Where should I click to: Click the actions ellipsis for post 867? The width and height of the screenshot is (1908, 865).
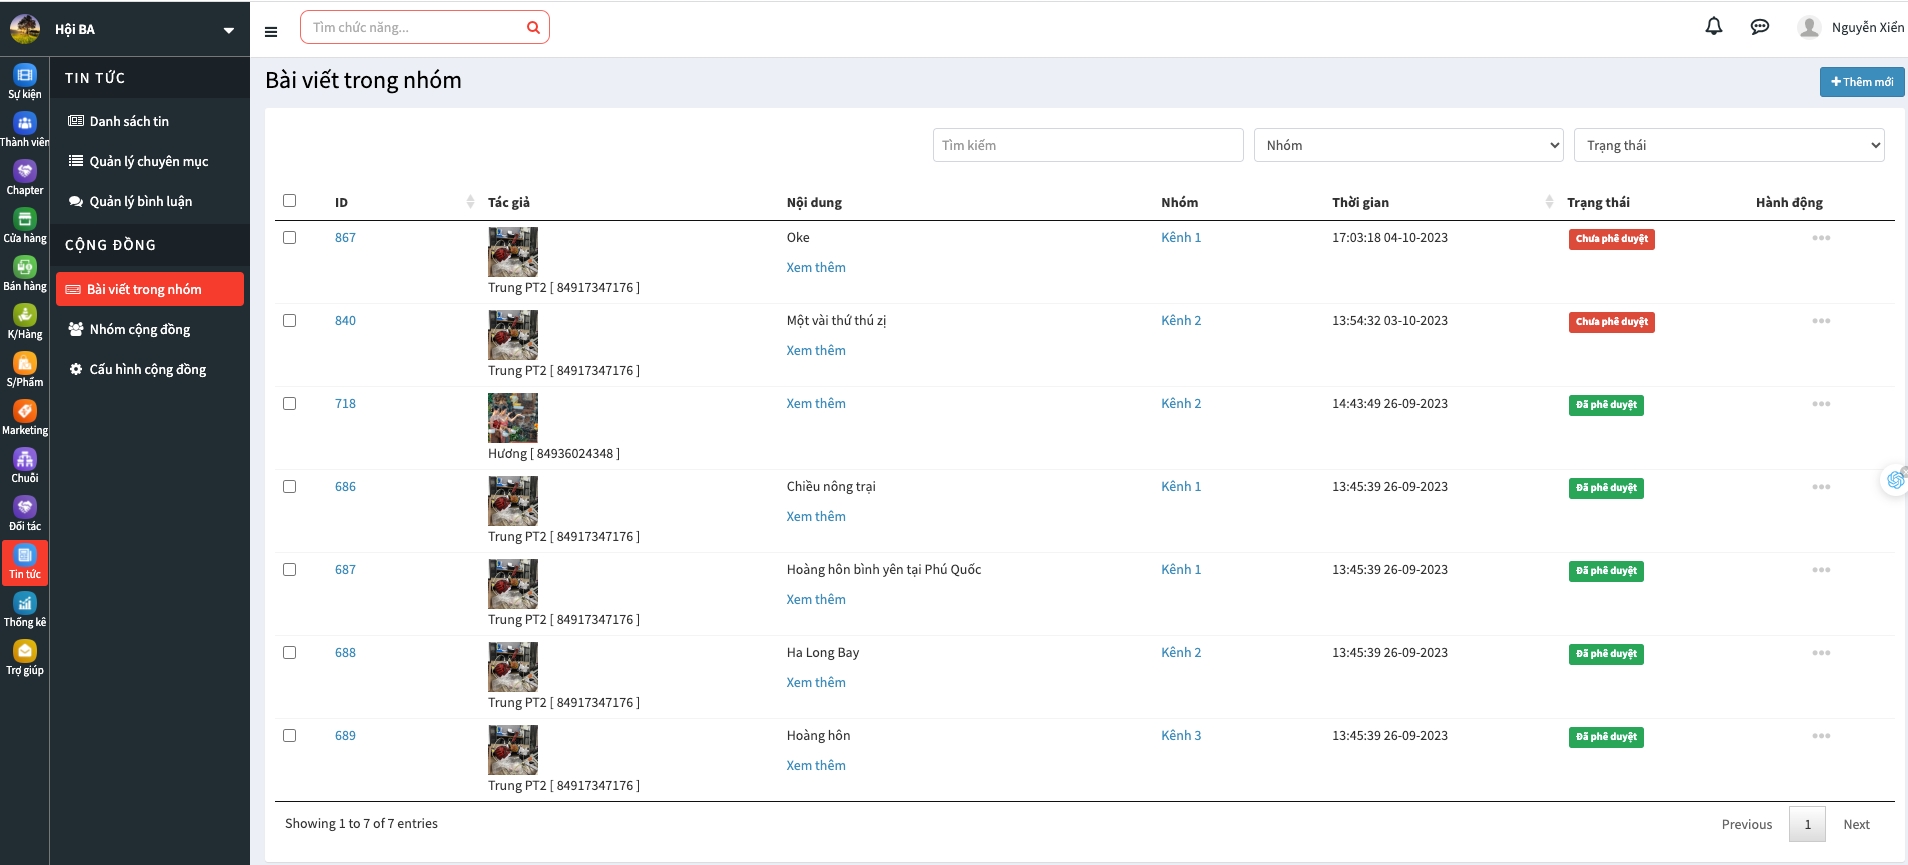(1820, 238)
